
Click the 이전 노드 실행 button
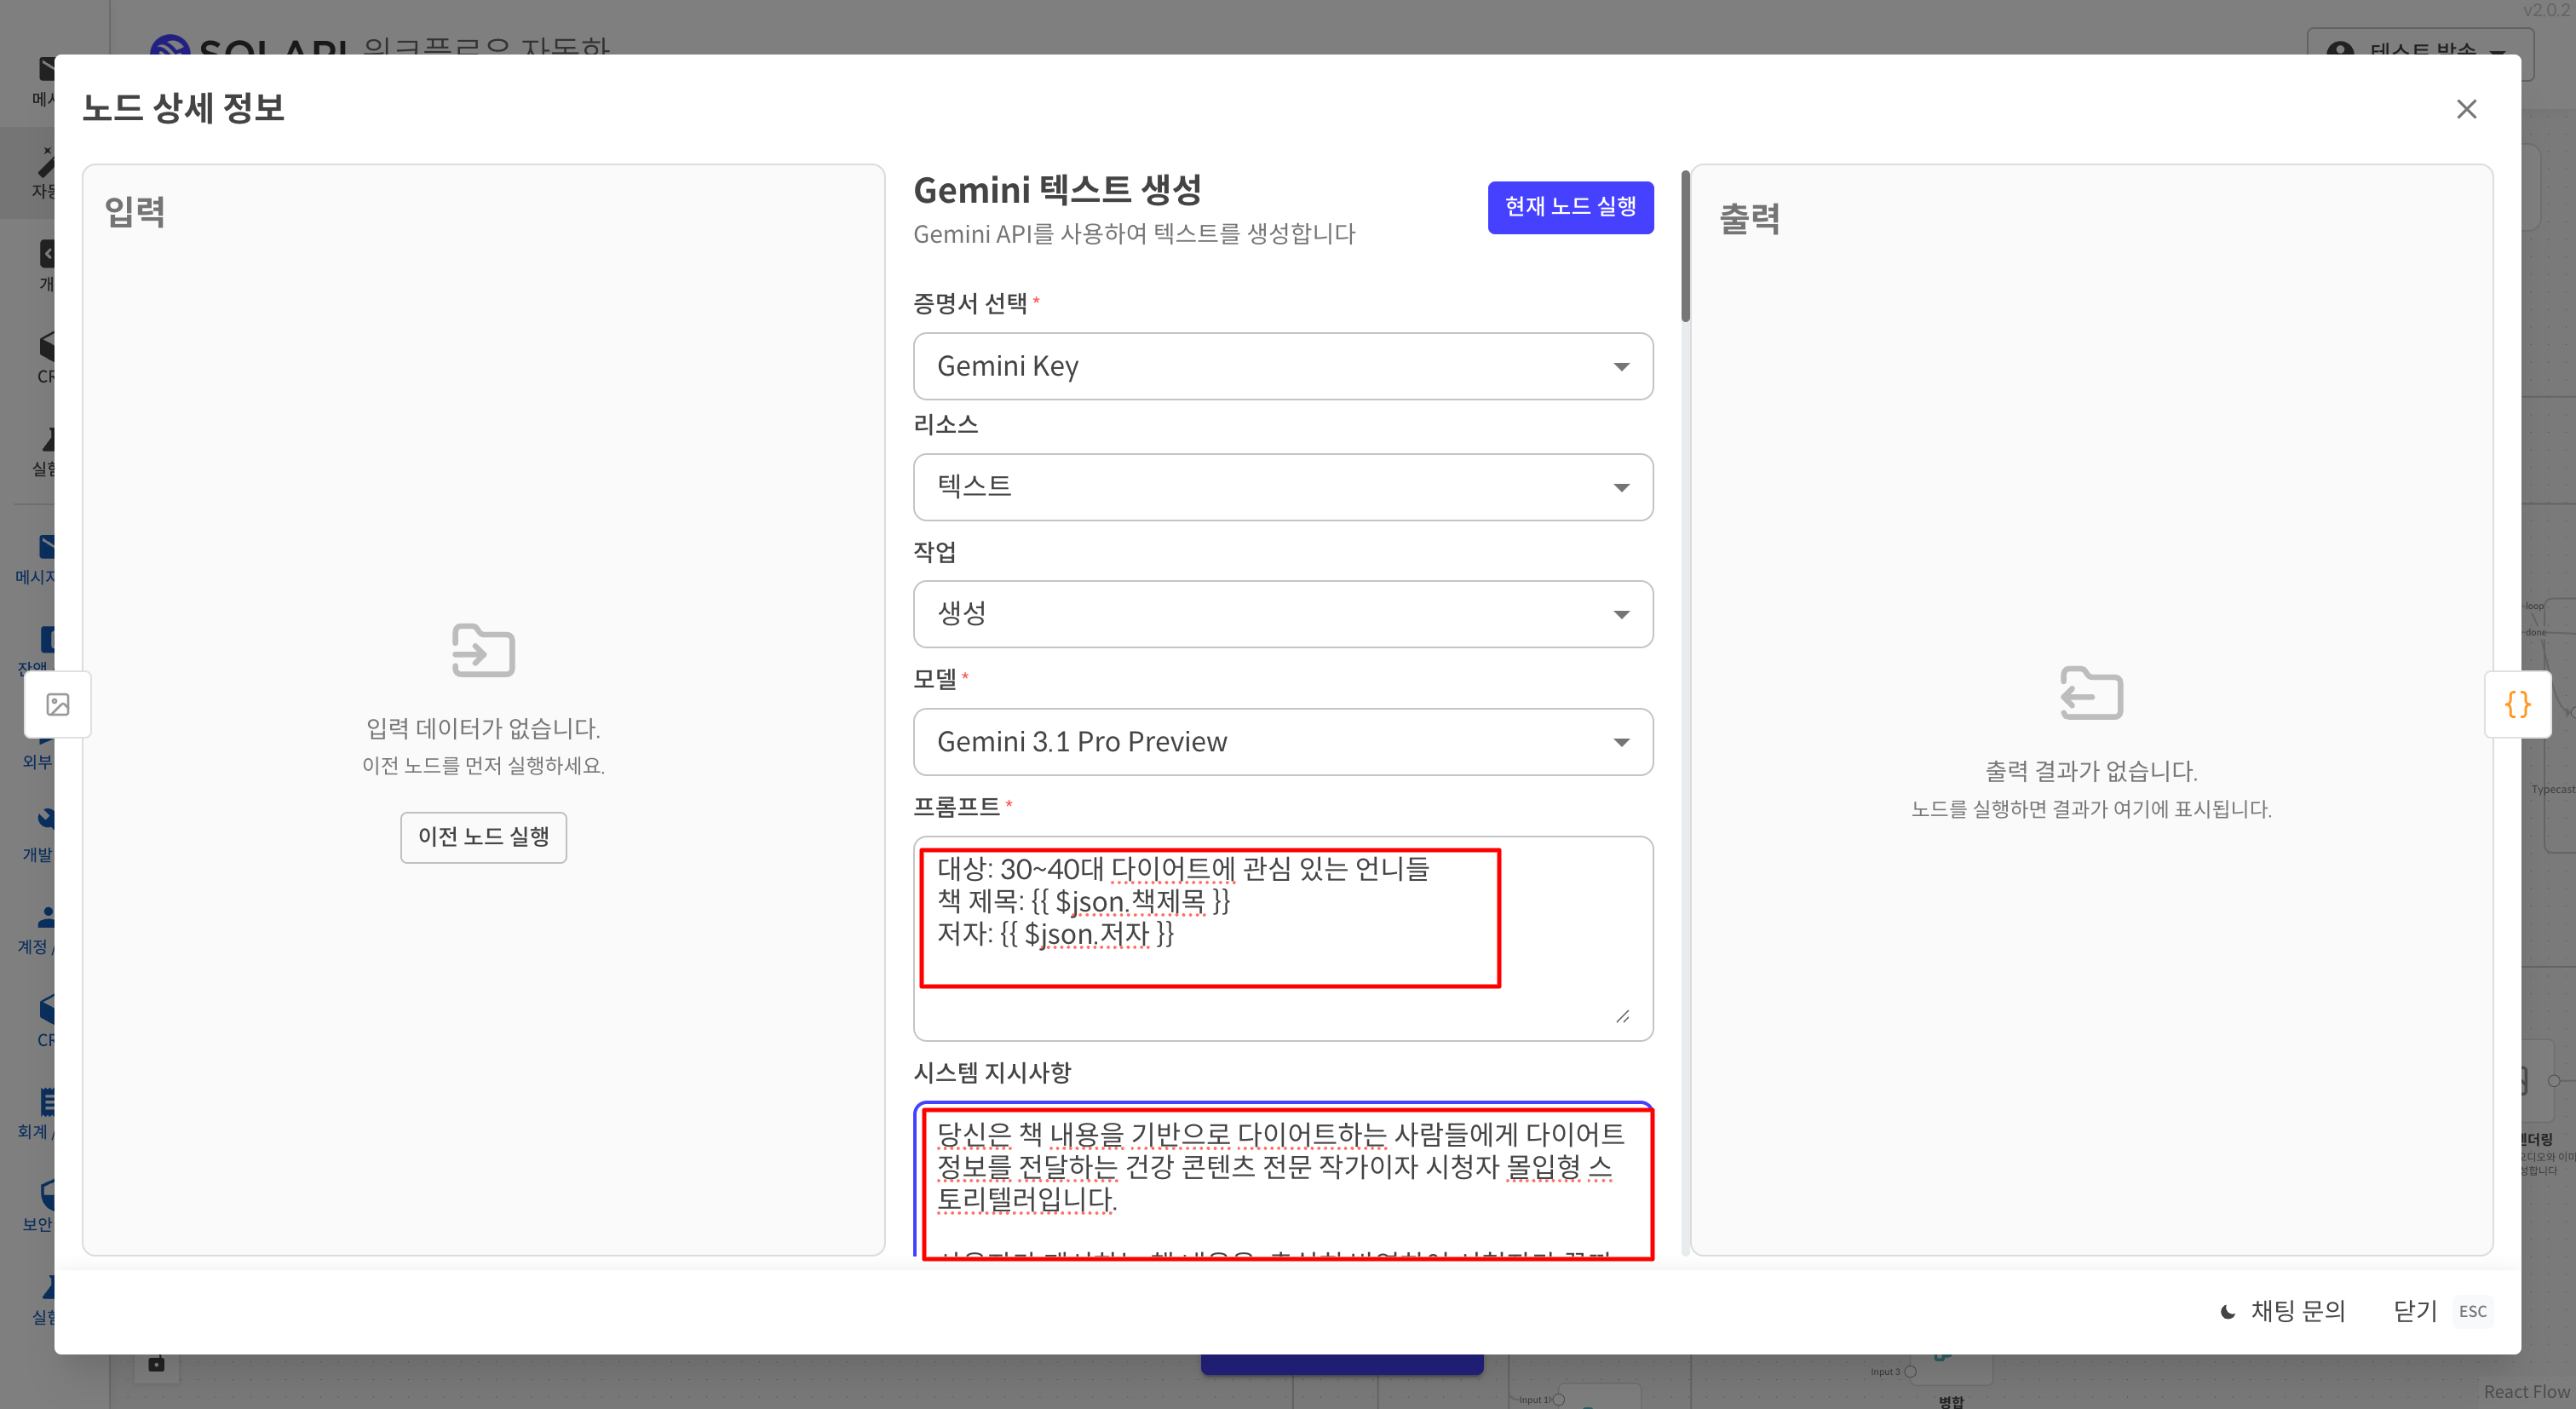pos(483,837)
